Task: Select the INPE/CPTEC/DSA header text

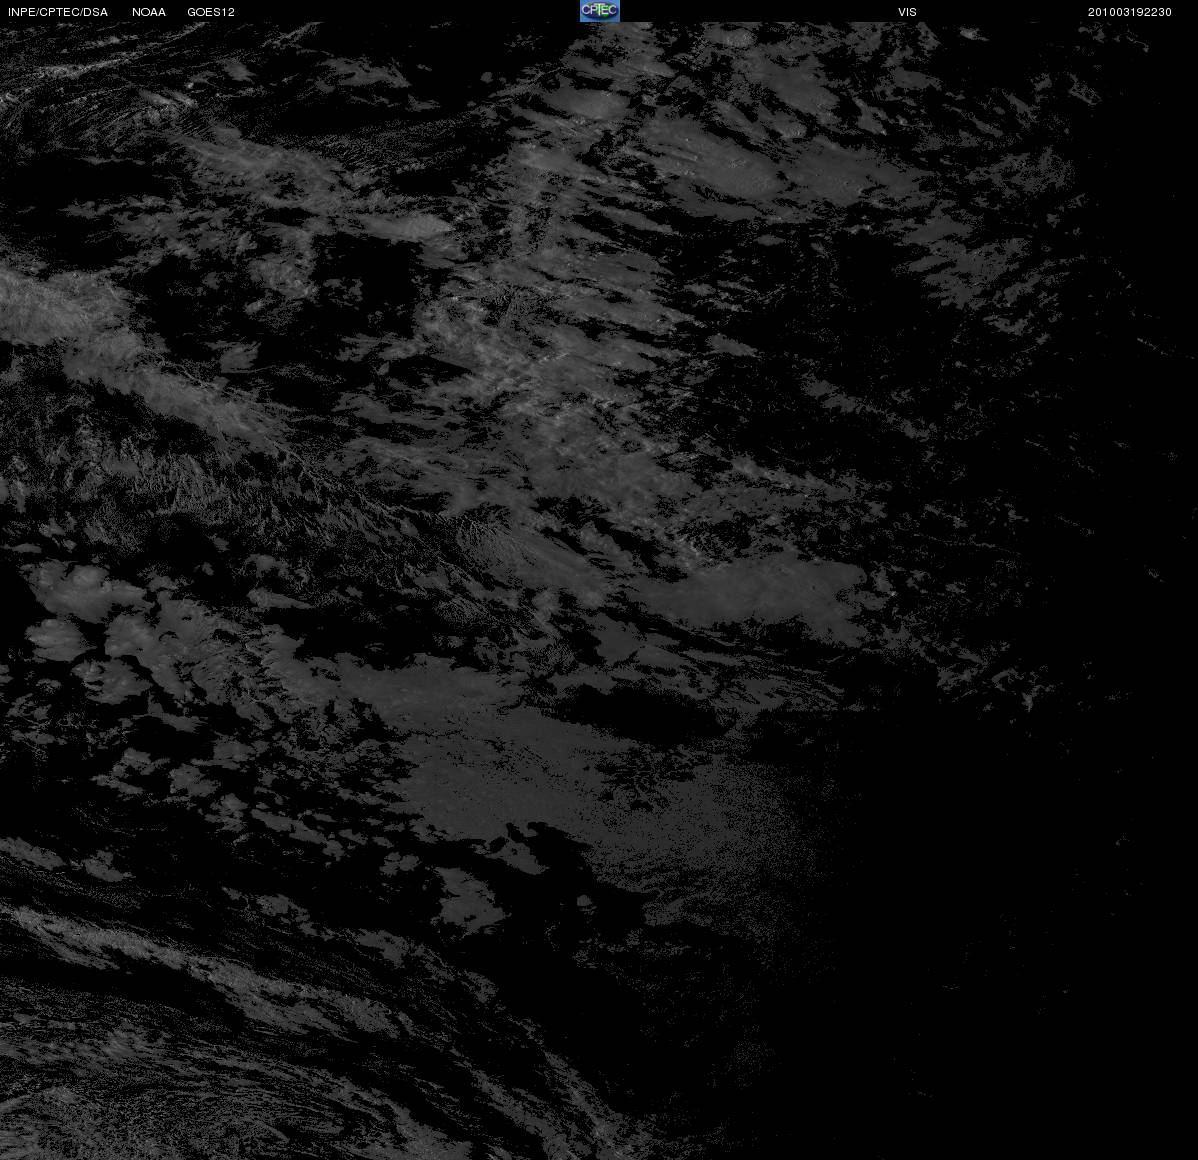Action: pos(58,12)
